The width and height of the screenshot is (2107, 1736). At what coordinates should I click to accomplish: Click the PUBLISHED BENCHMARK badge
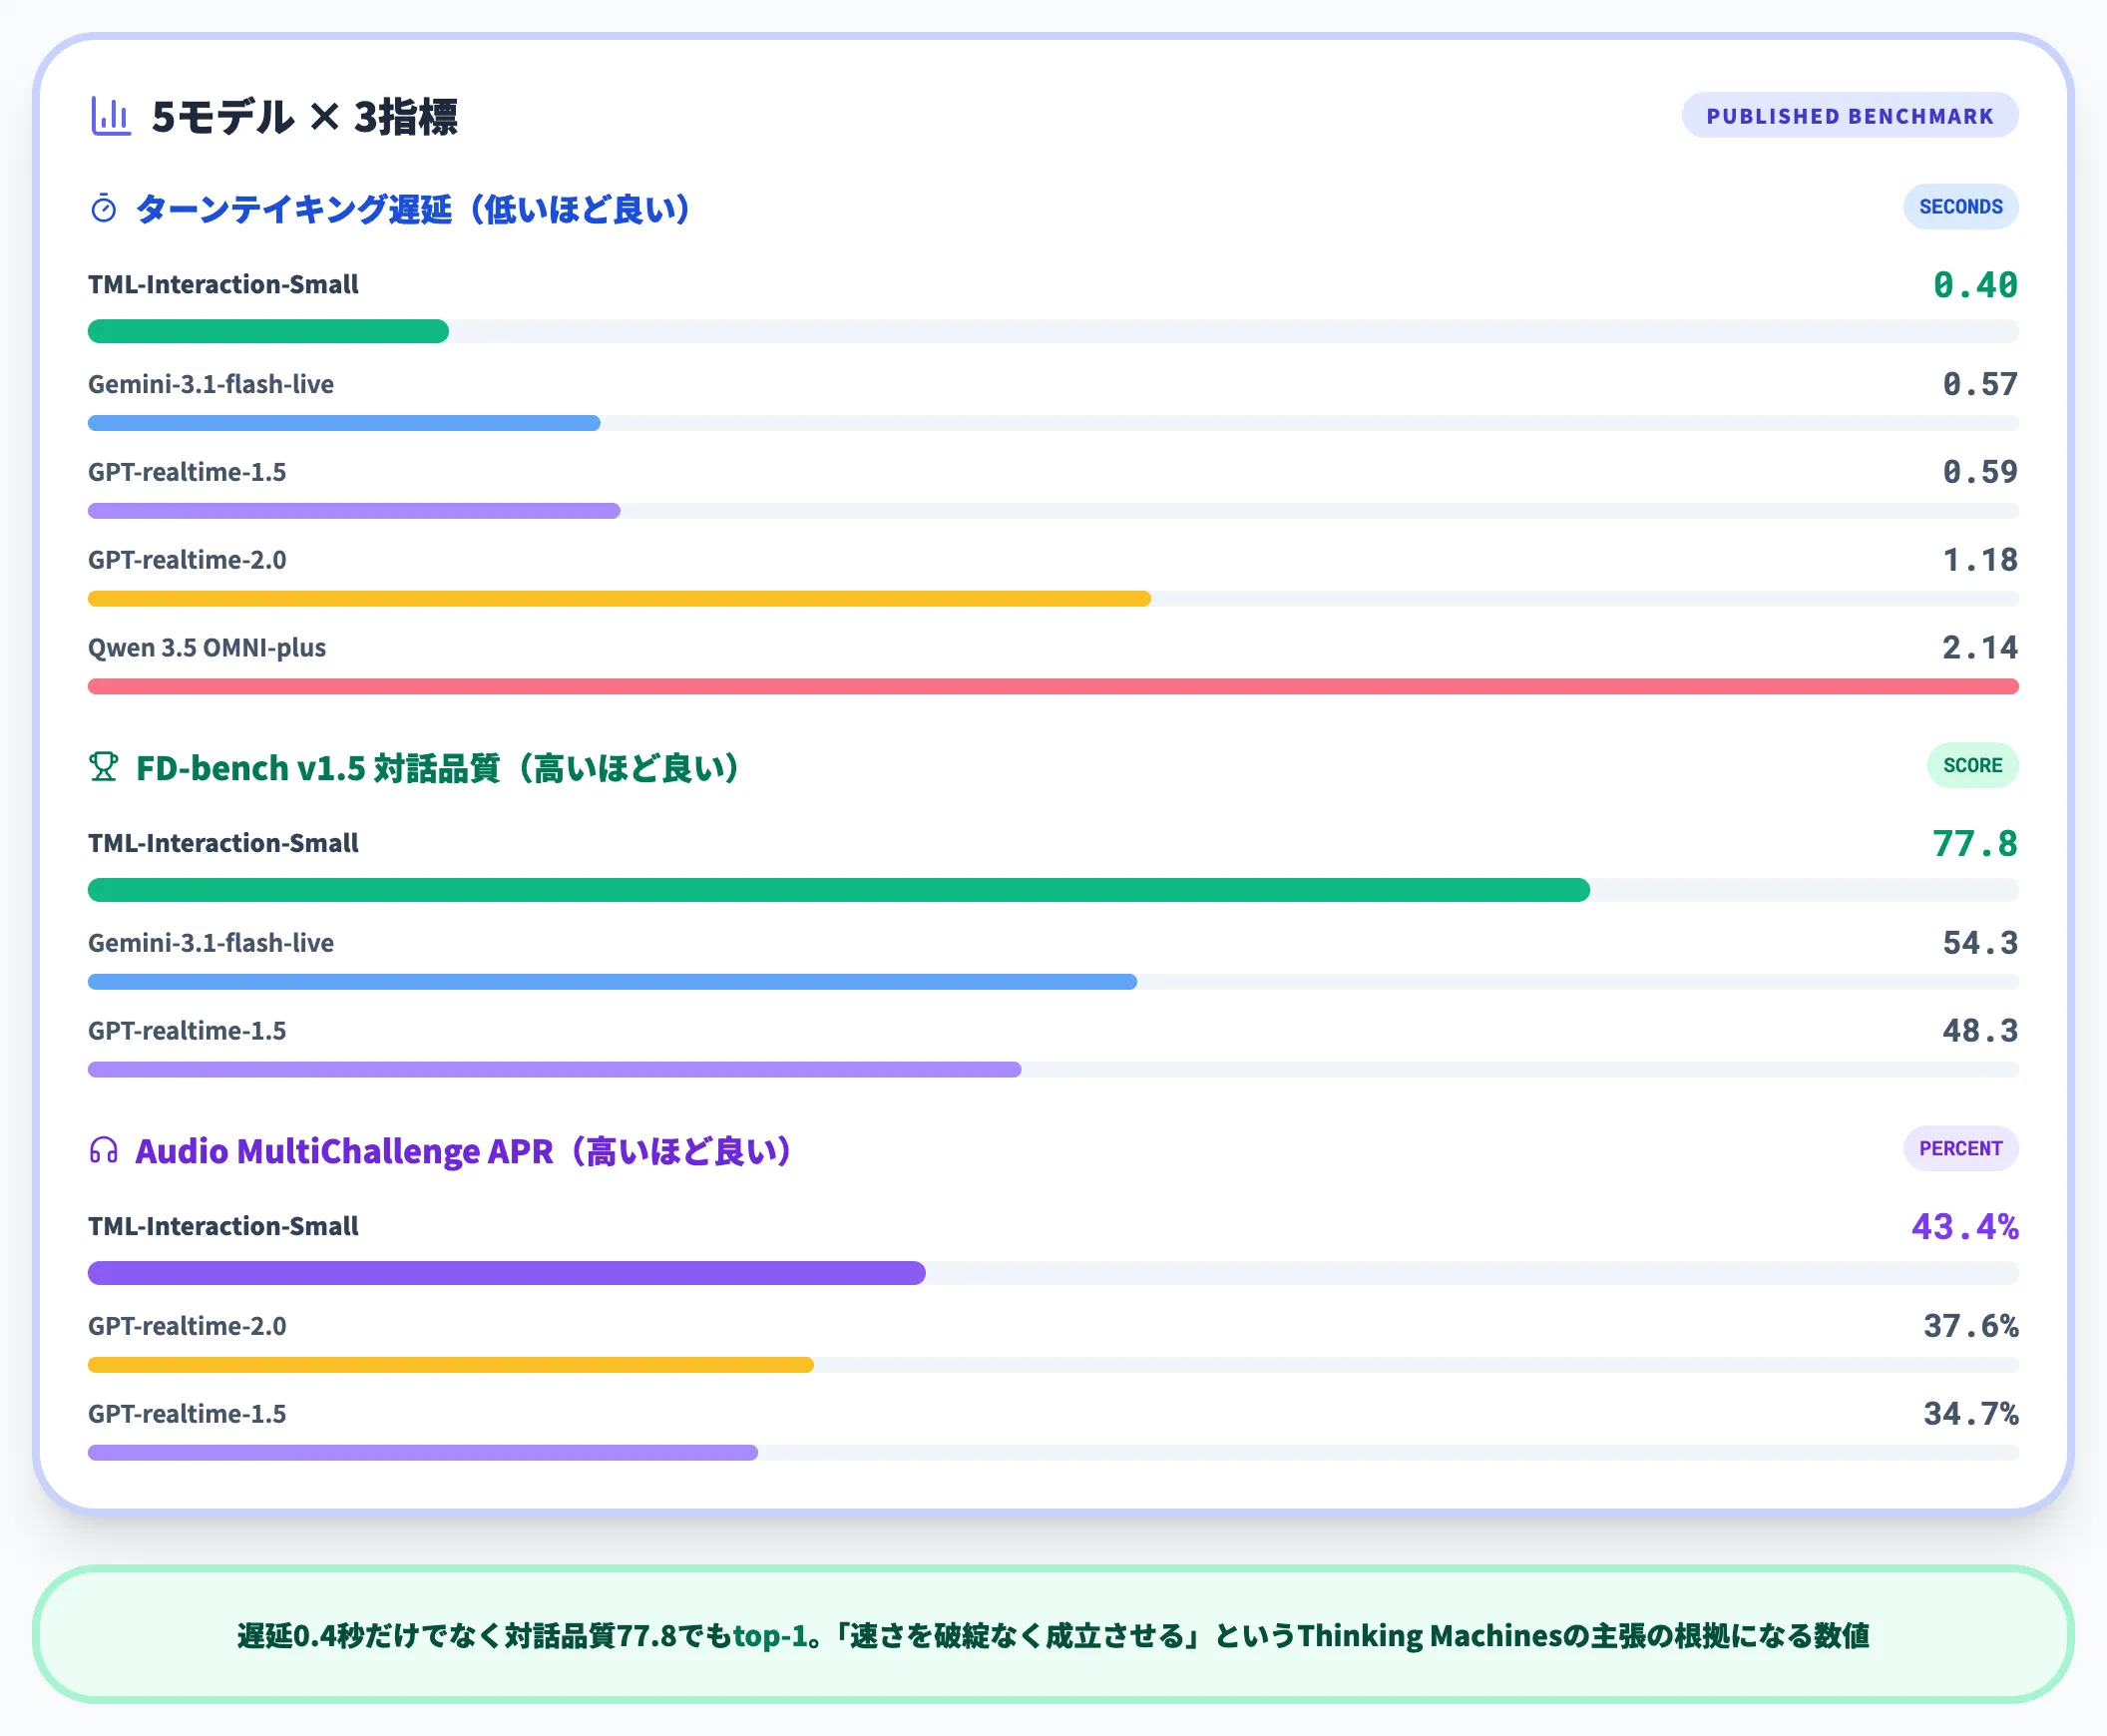tap(1850, 116)
